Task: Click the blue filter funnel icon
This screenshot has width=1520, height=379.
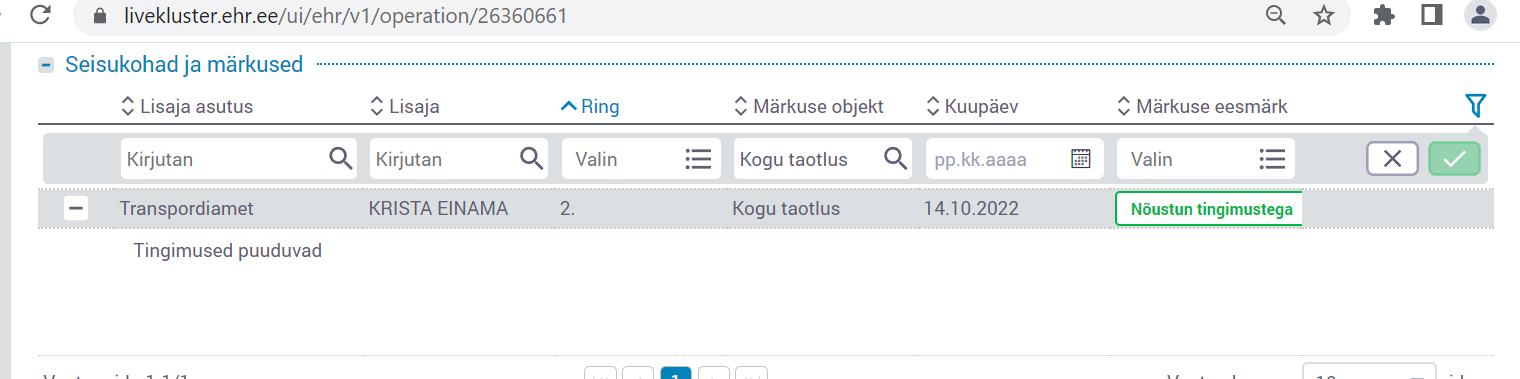Action: pyautogui.click(x=1475, y=105)
